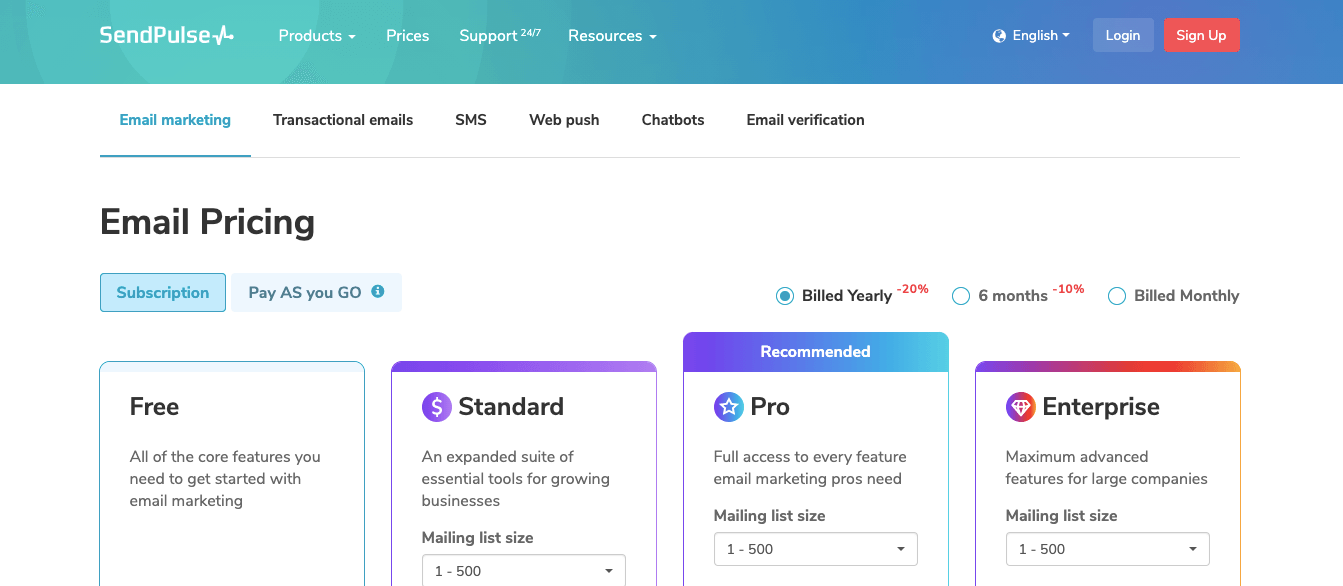Open Enterprise plan mailing list size dropdown
The height and width of the screenshot is (586, 1343).
pyautogui.click(x=1108, y=549)
